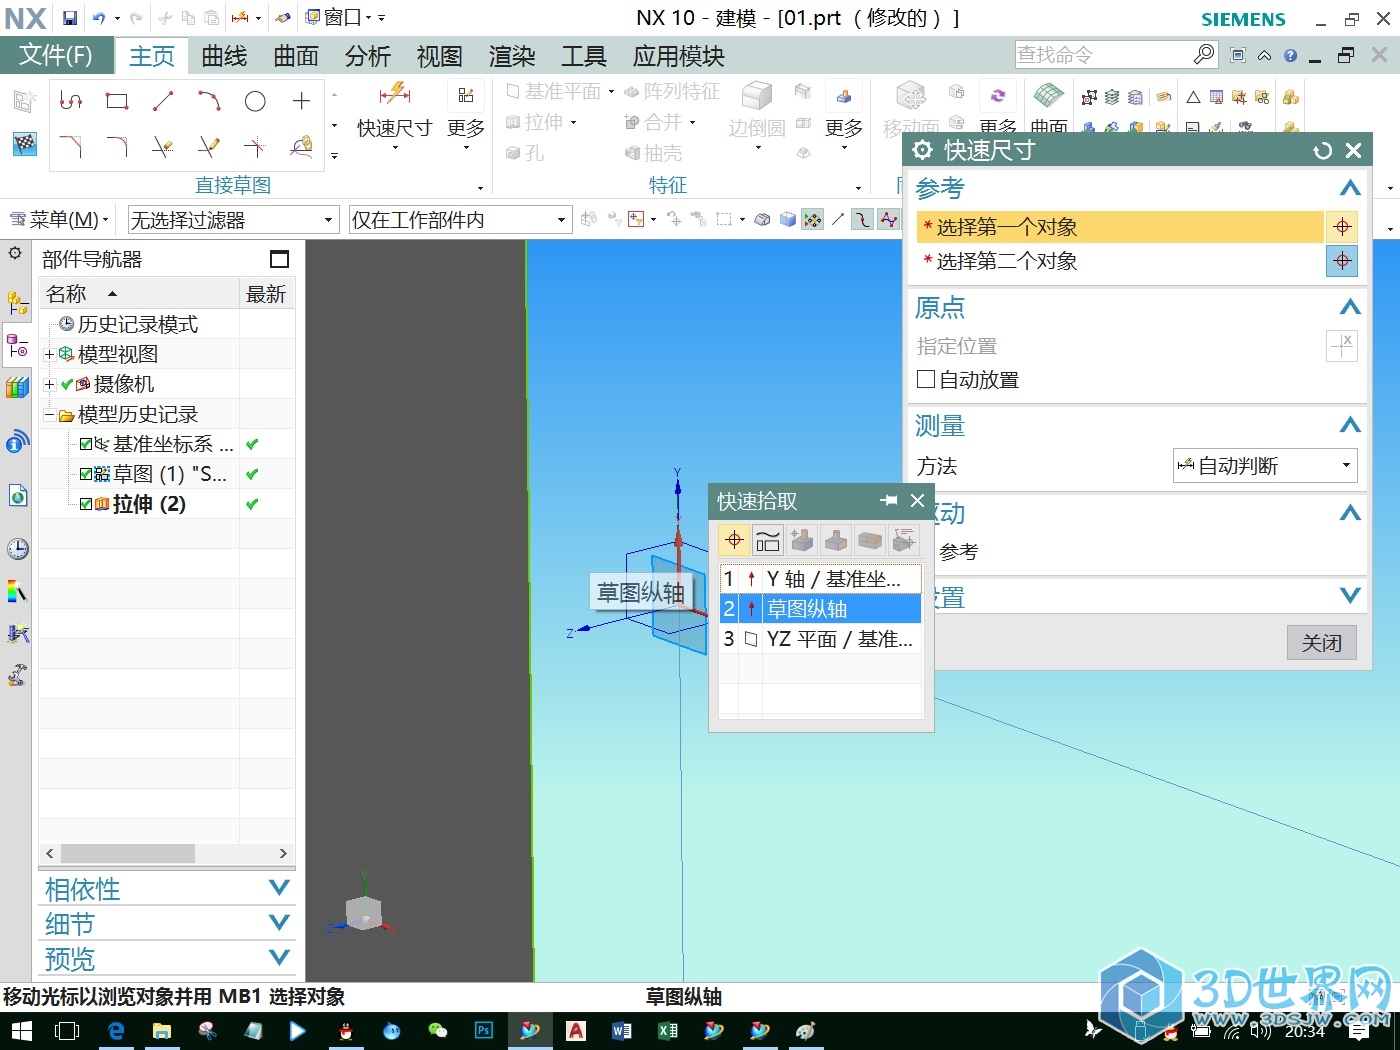The image size is (1400, 1050).
Task: Open the History clock sidebar tab
Action: (17, 548)
